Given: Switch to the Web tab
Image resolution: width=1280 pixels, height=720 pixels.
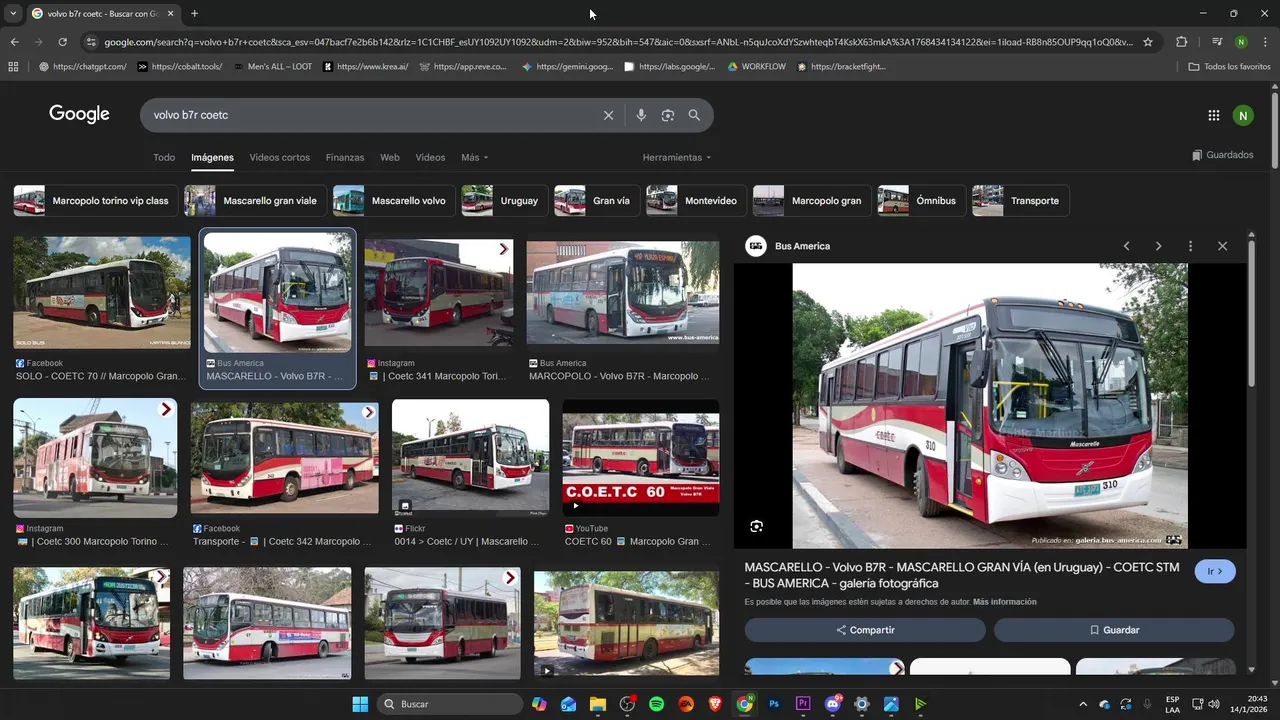Looking at the screenshot, I should tap(390, 158).
